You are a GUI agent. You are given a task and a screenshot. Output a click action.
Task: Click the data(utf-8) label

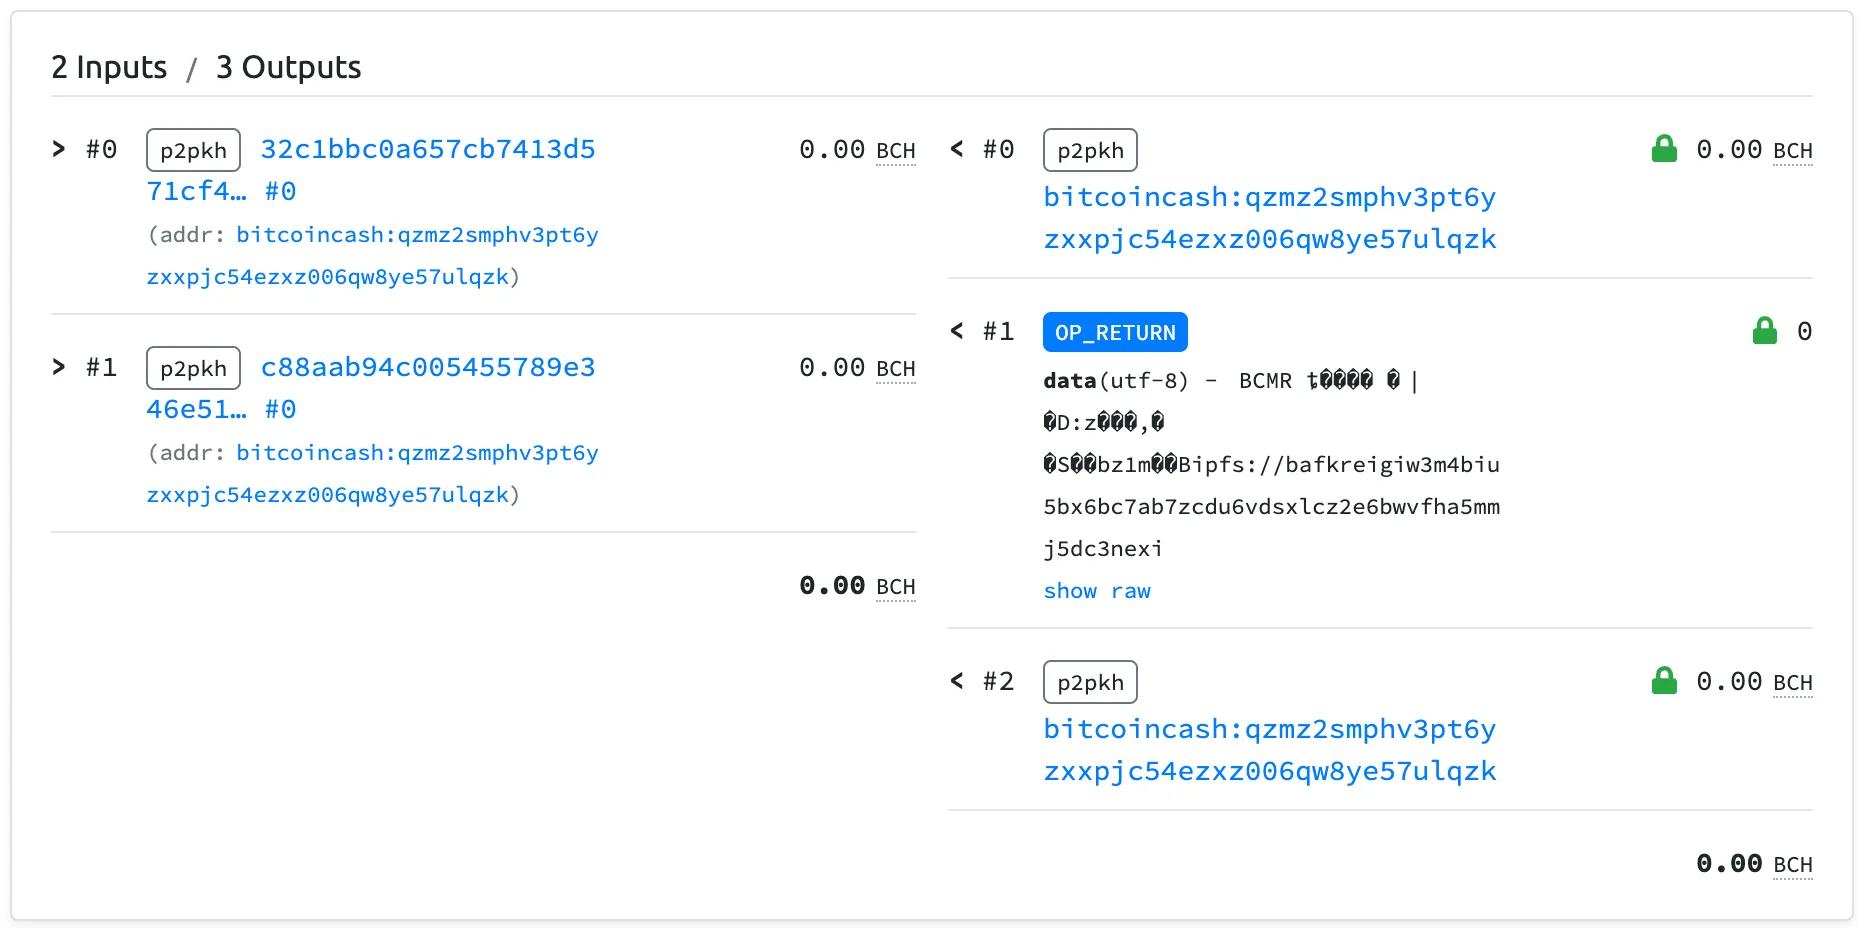(1115, 381)
